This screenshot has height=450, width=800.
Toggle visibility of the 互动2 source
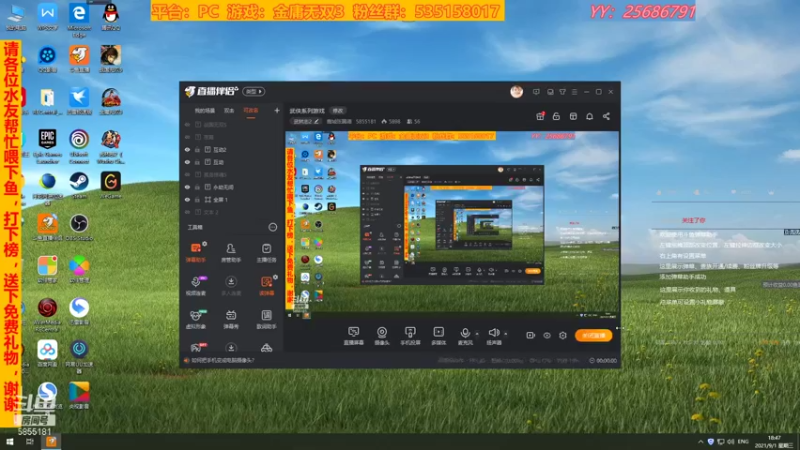(187, 149)
